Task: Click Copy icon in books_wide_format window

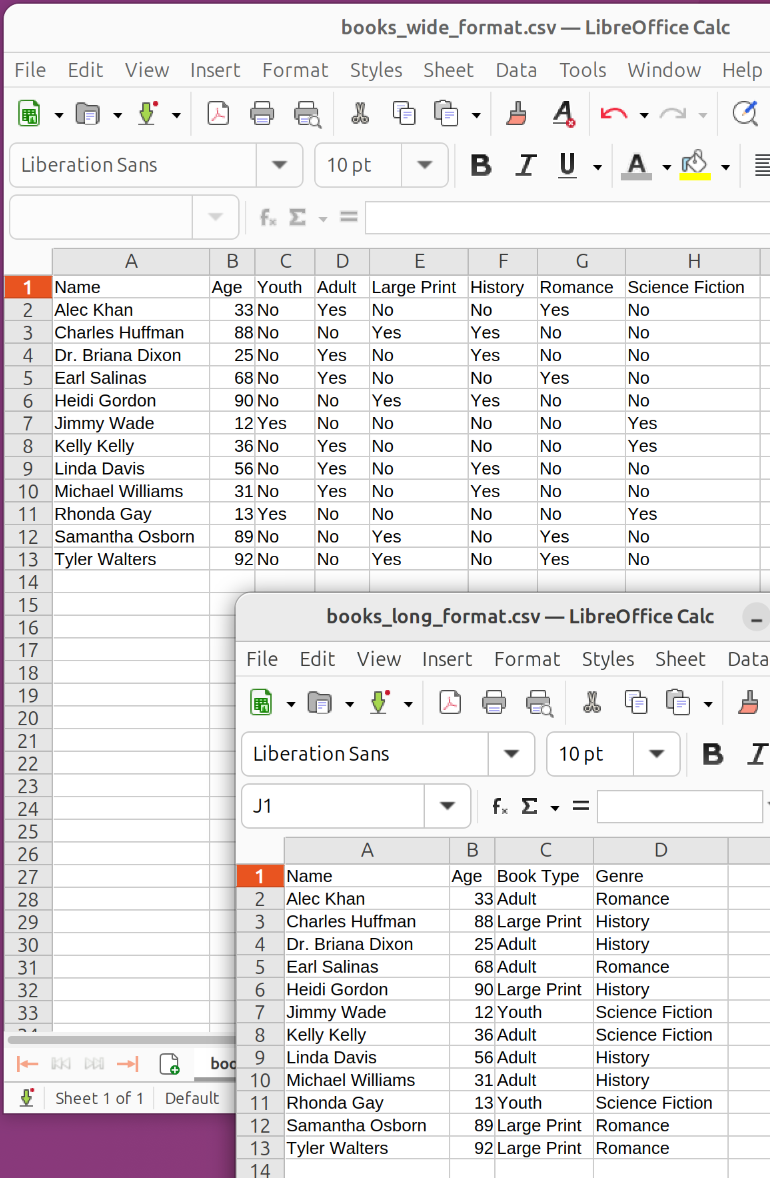Action: [x=404, y=114]
